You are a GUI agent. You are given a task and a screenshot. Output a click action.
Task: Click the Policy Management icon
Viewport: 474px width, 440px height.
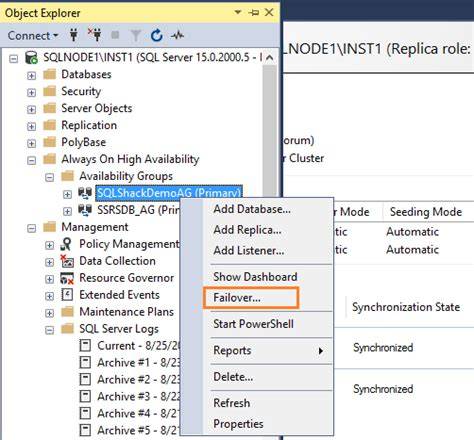coord(66,244)
